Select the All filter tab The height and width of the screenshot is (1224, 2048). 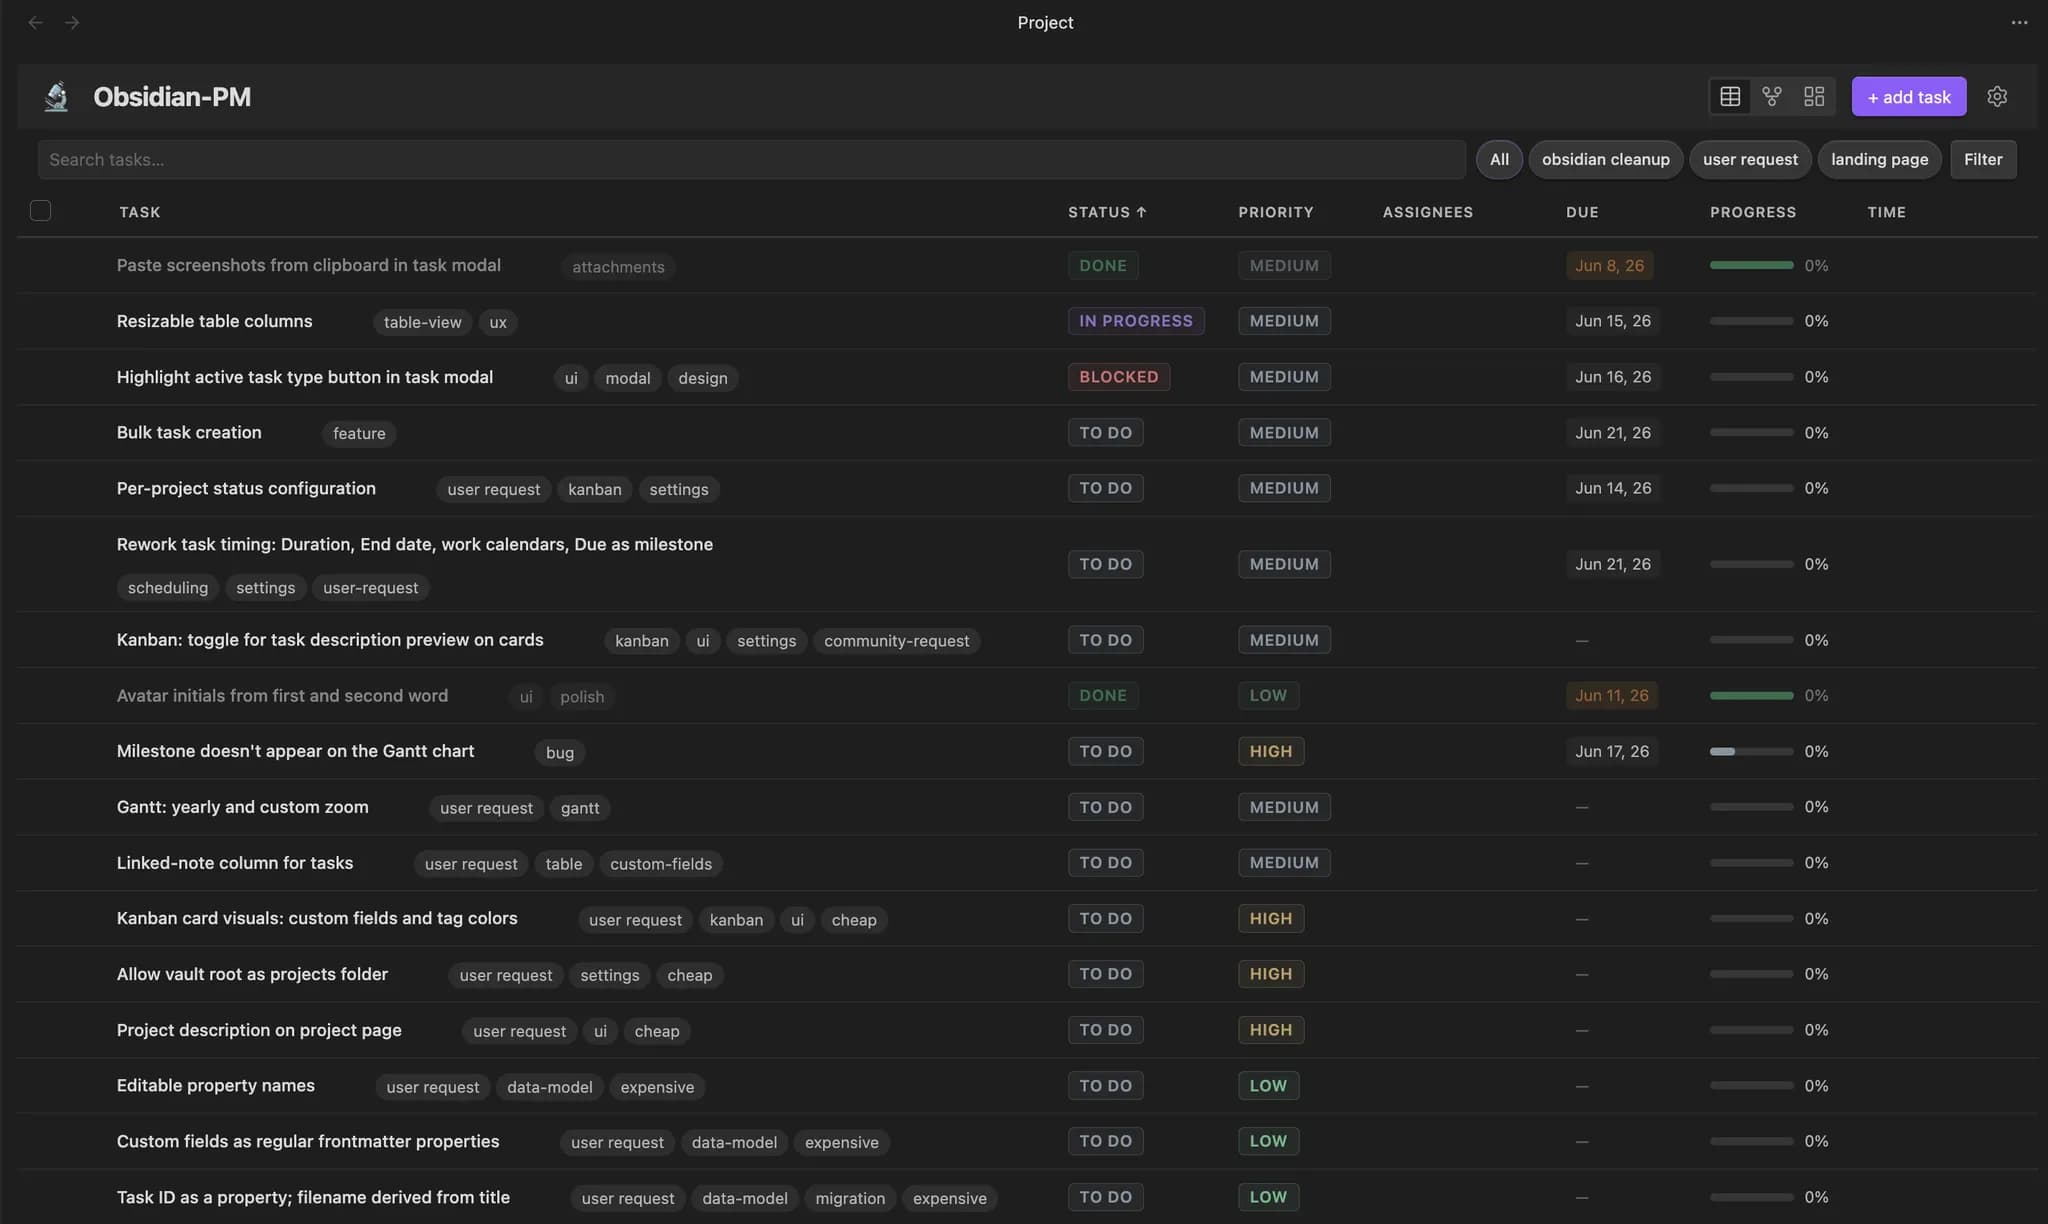pos(1499,159)
